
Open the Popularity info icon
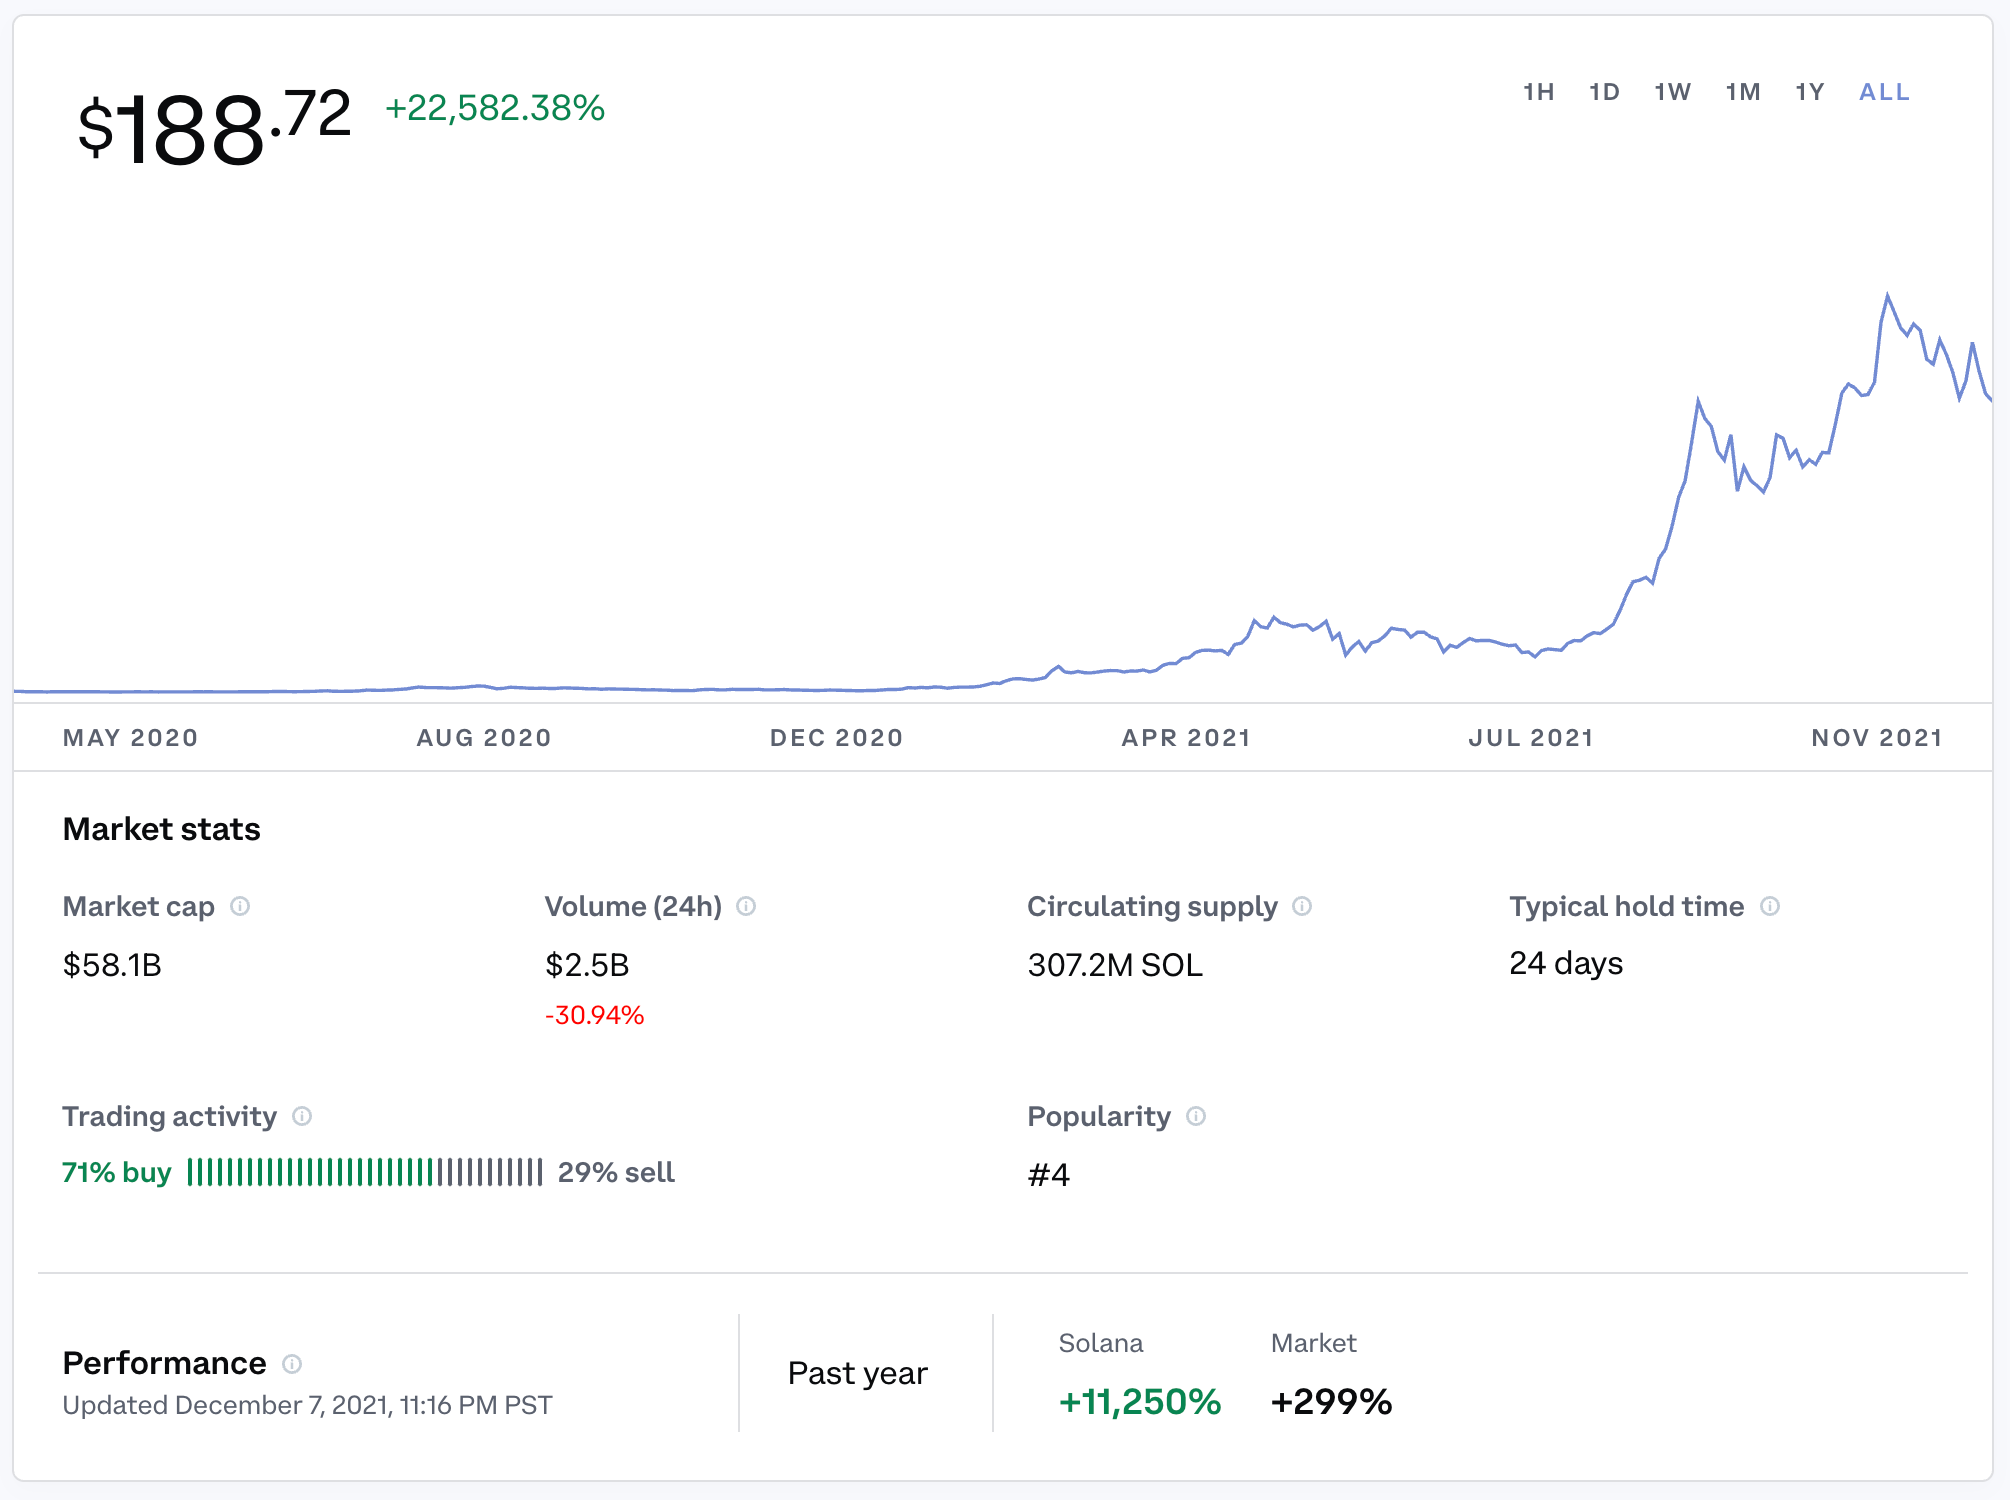pos(1196,1116)
